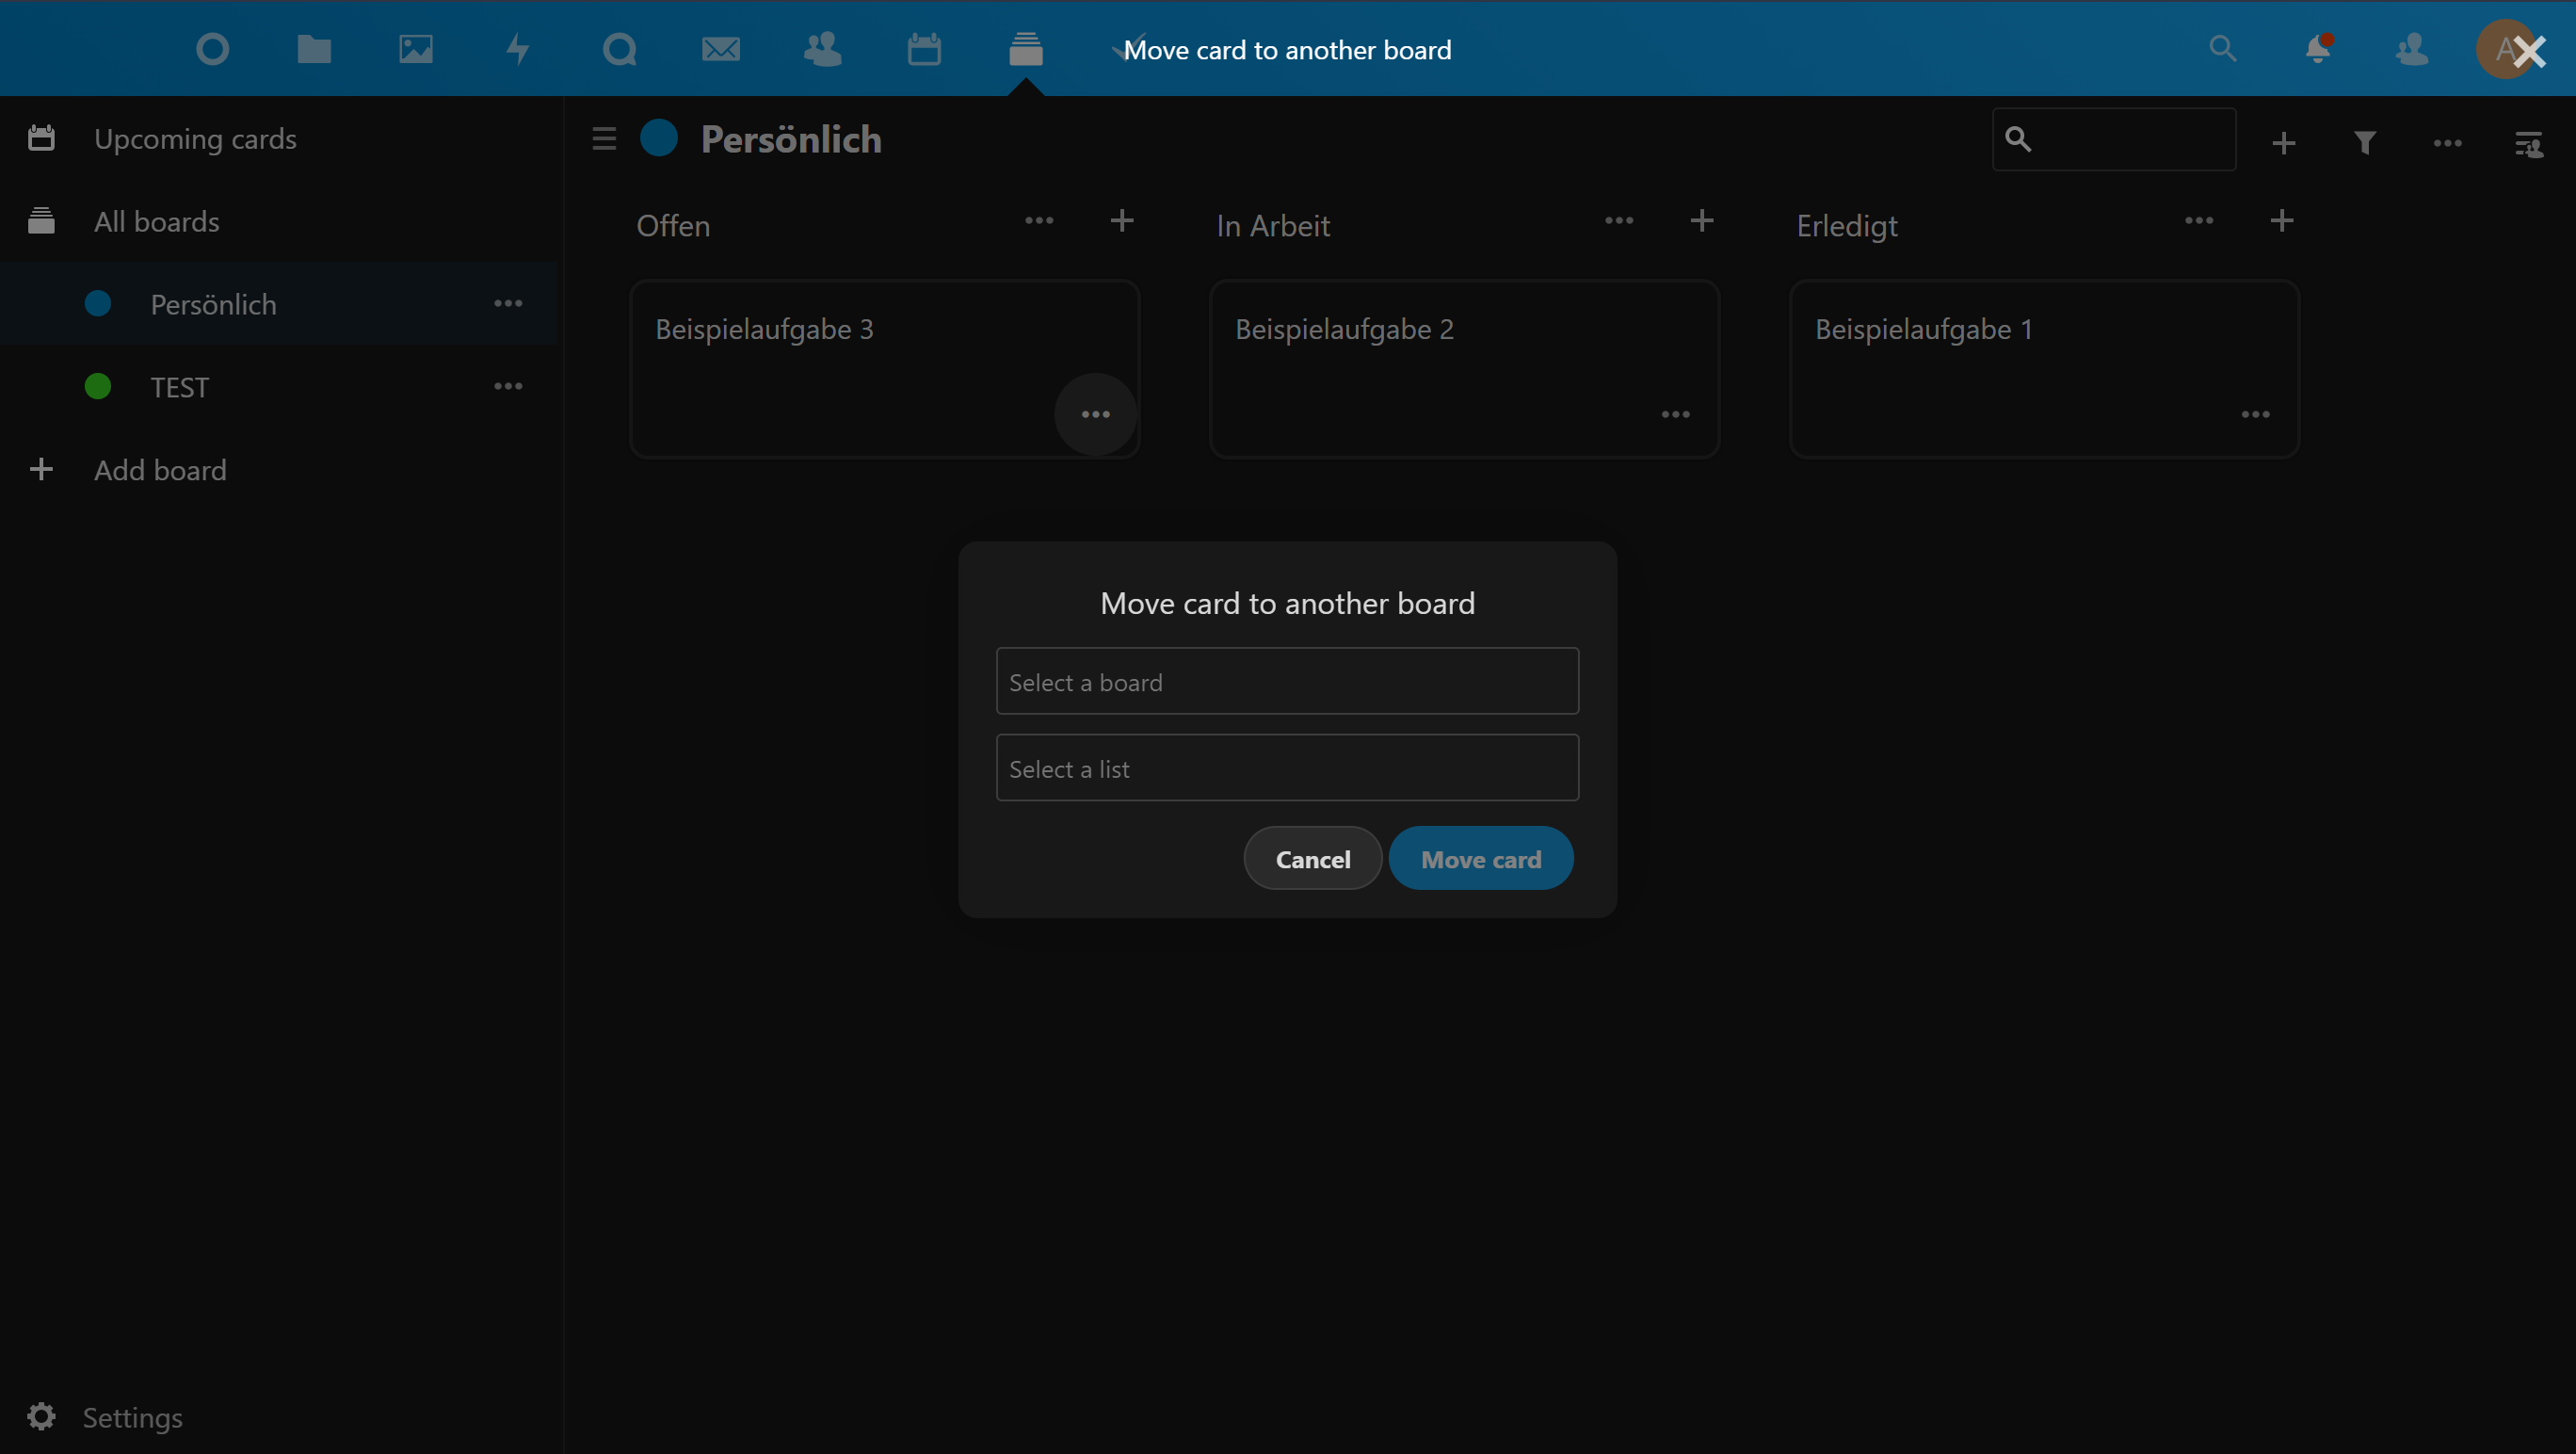Open the TEST board options menu
Image resolution: width=2576 pixels, height=1454 pixels.
click(508, 387)
